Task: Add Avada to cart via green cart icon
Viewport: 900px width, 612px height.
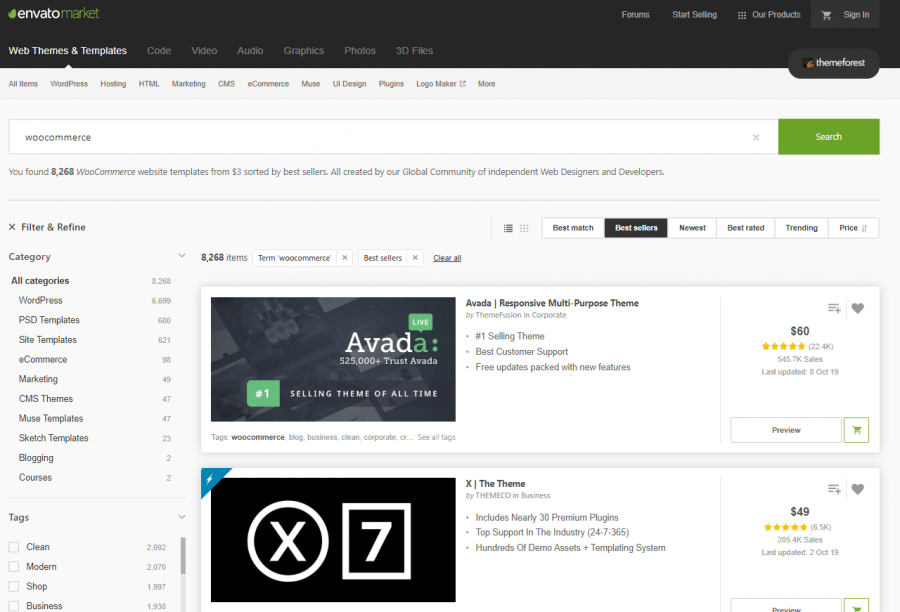Action: click(x=856, y=429)
